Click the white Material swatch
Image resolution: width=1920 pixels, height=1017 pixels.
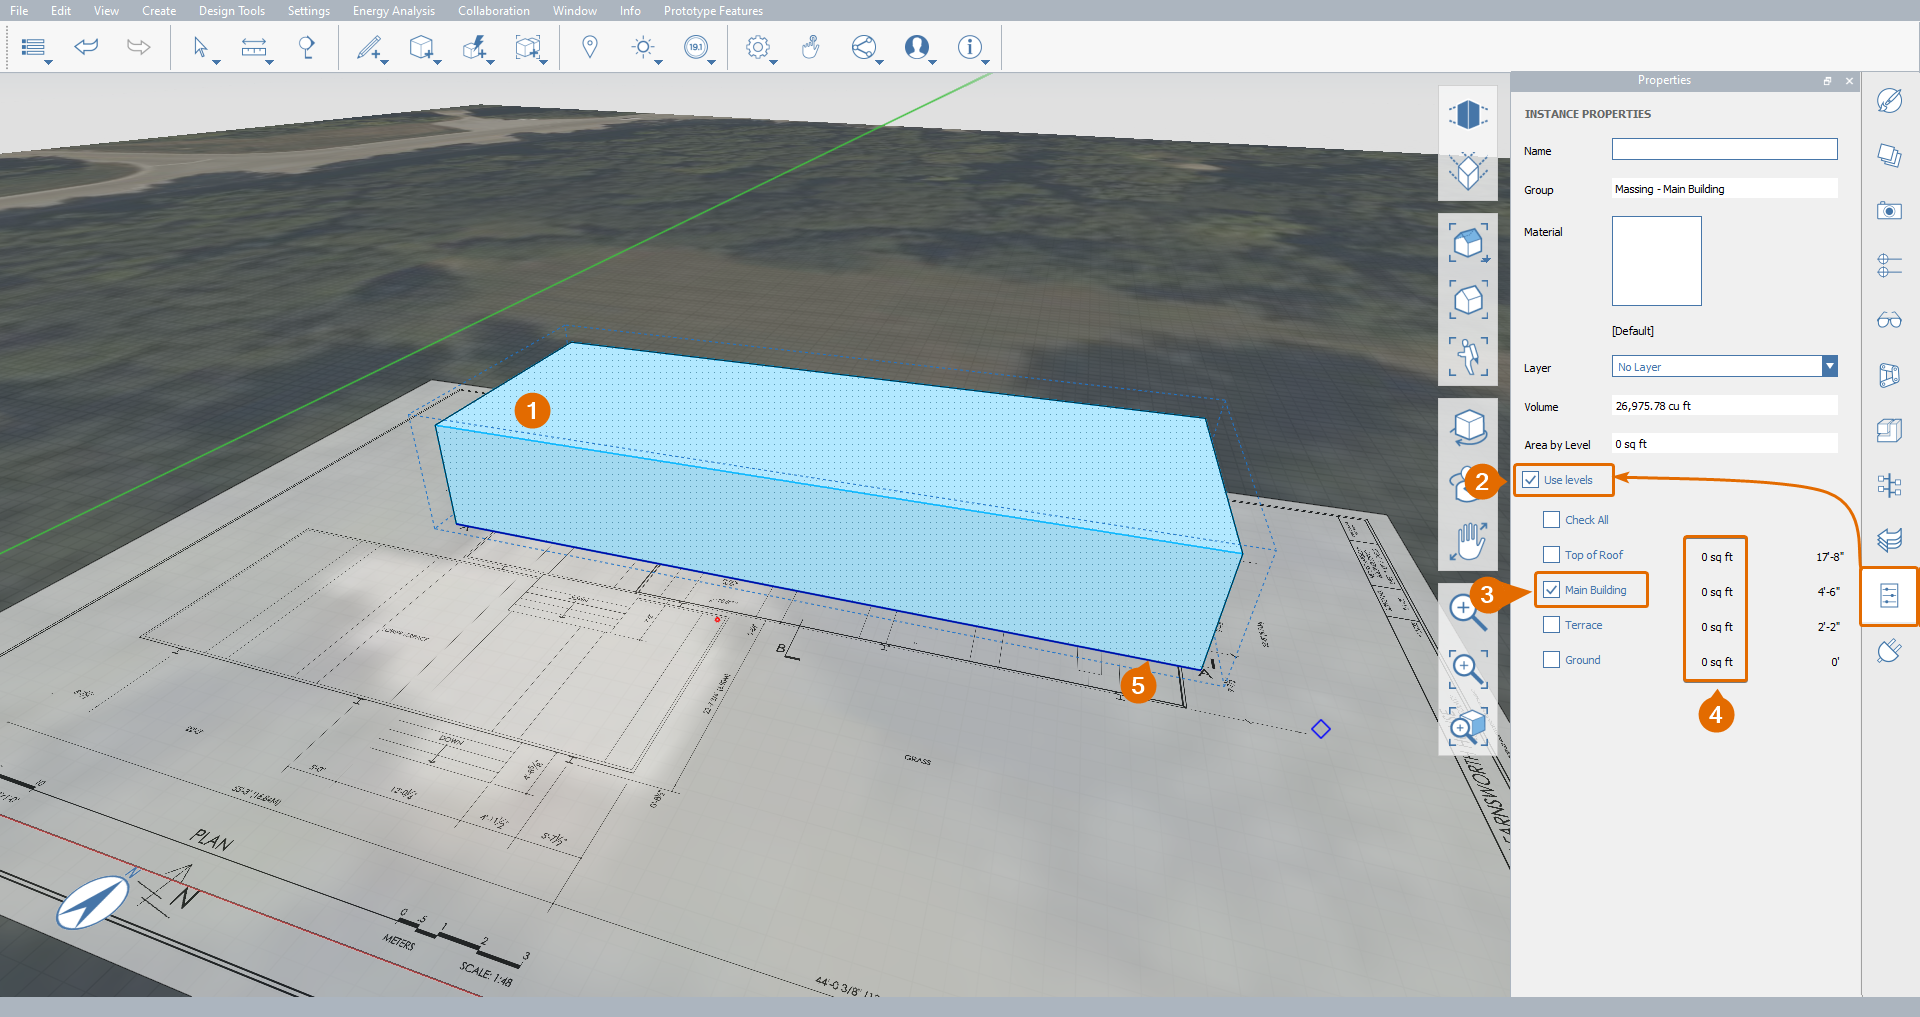click(1656, 261)
